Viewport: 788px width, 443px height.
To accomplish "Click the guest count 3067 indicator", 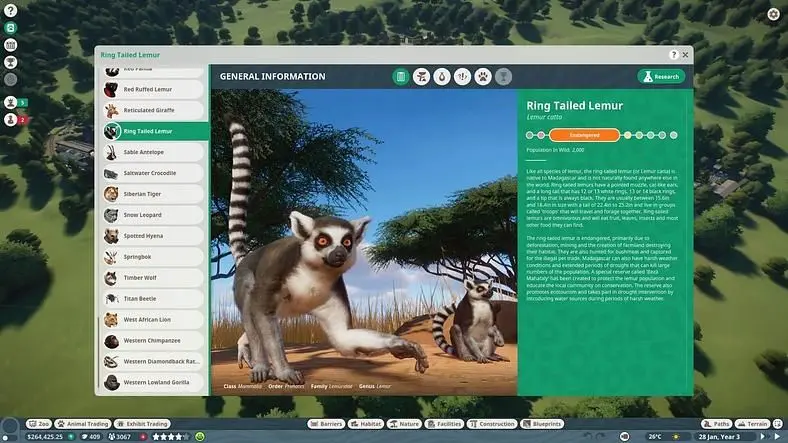I will click(x=120, y=437).
